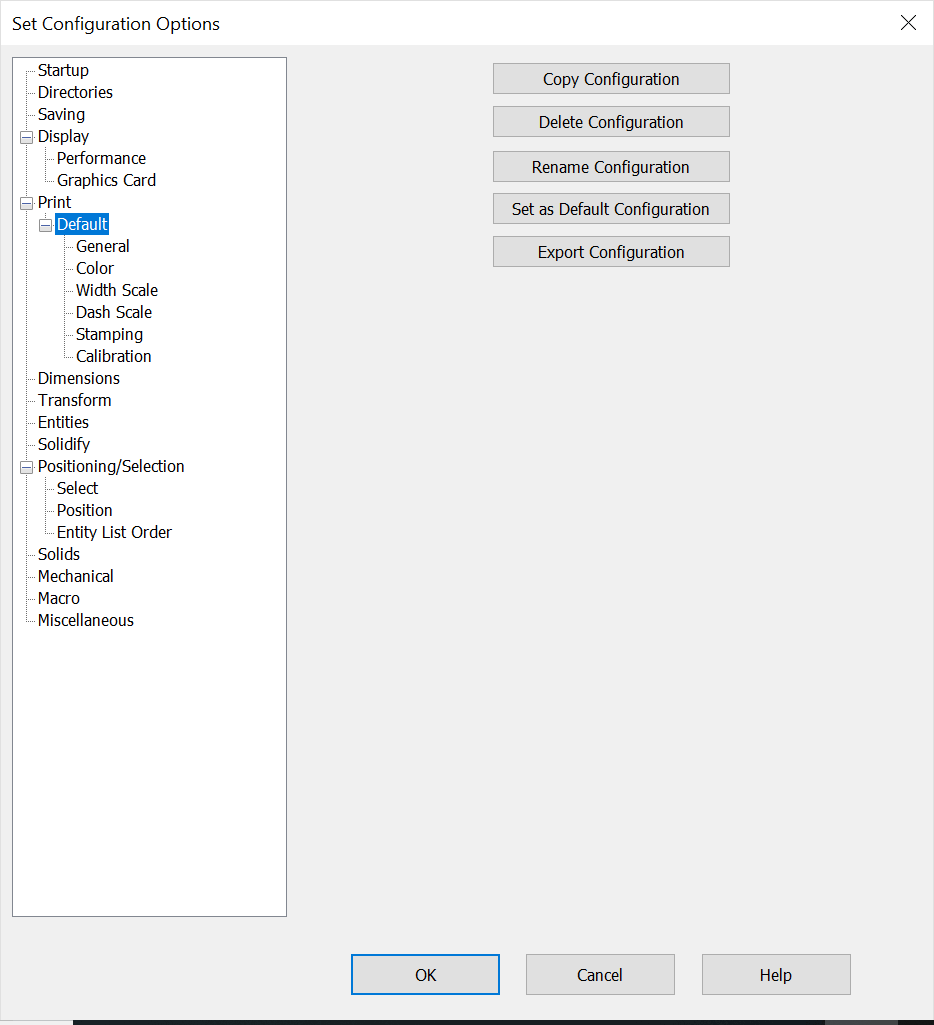
Task: Open the Miscellaneous settings page
Action: click(x=85, y=620)
